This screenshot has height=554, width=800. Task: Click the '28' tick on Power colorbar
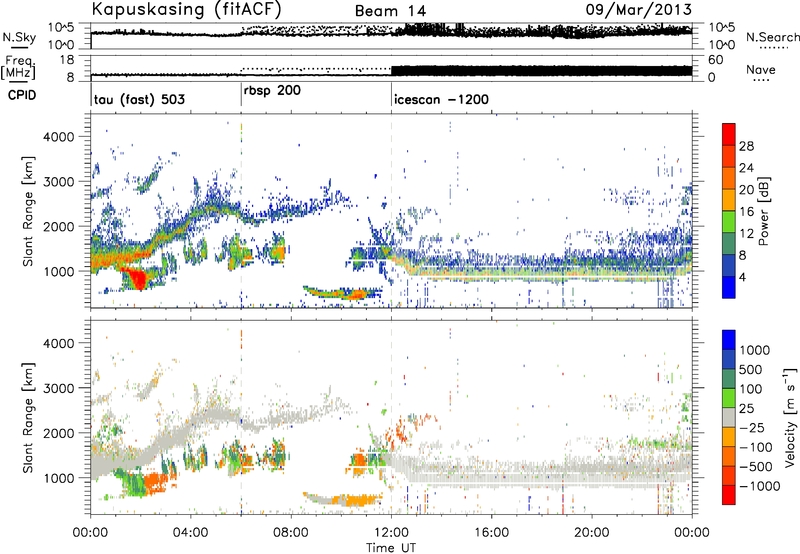pyautogui.click(x=746, y=146)
